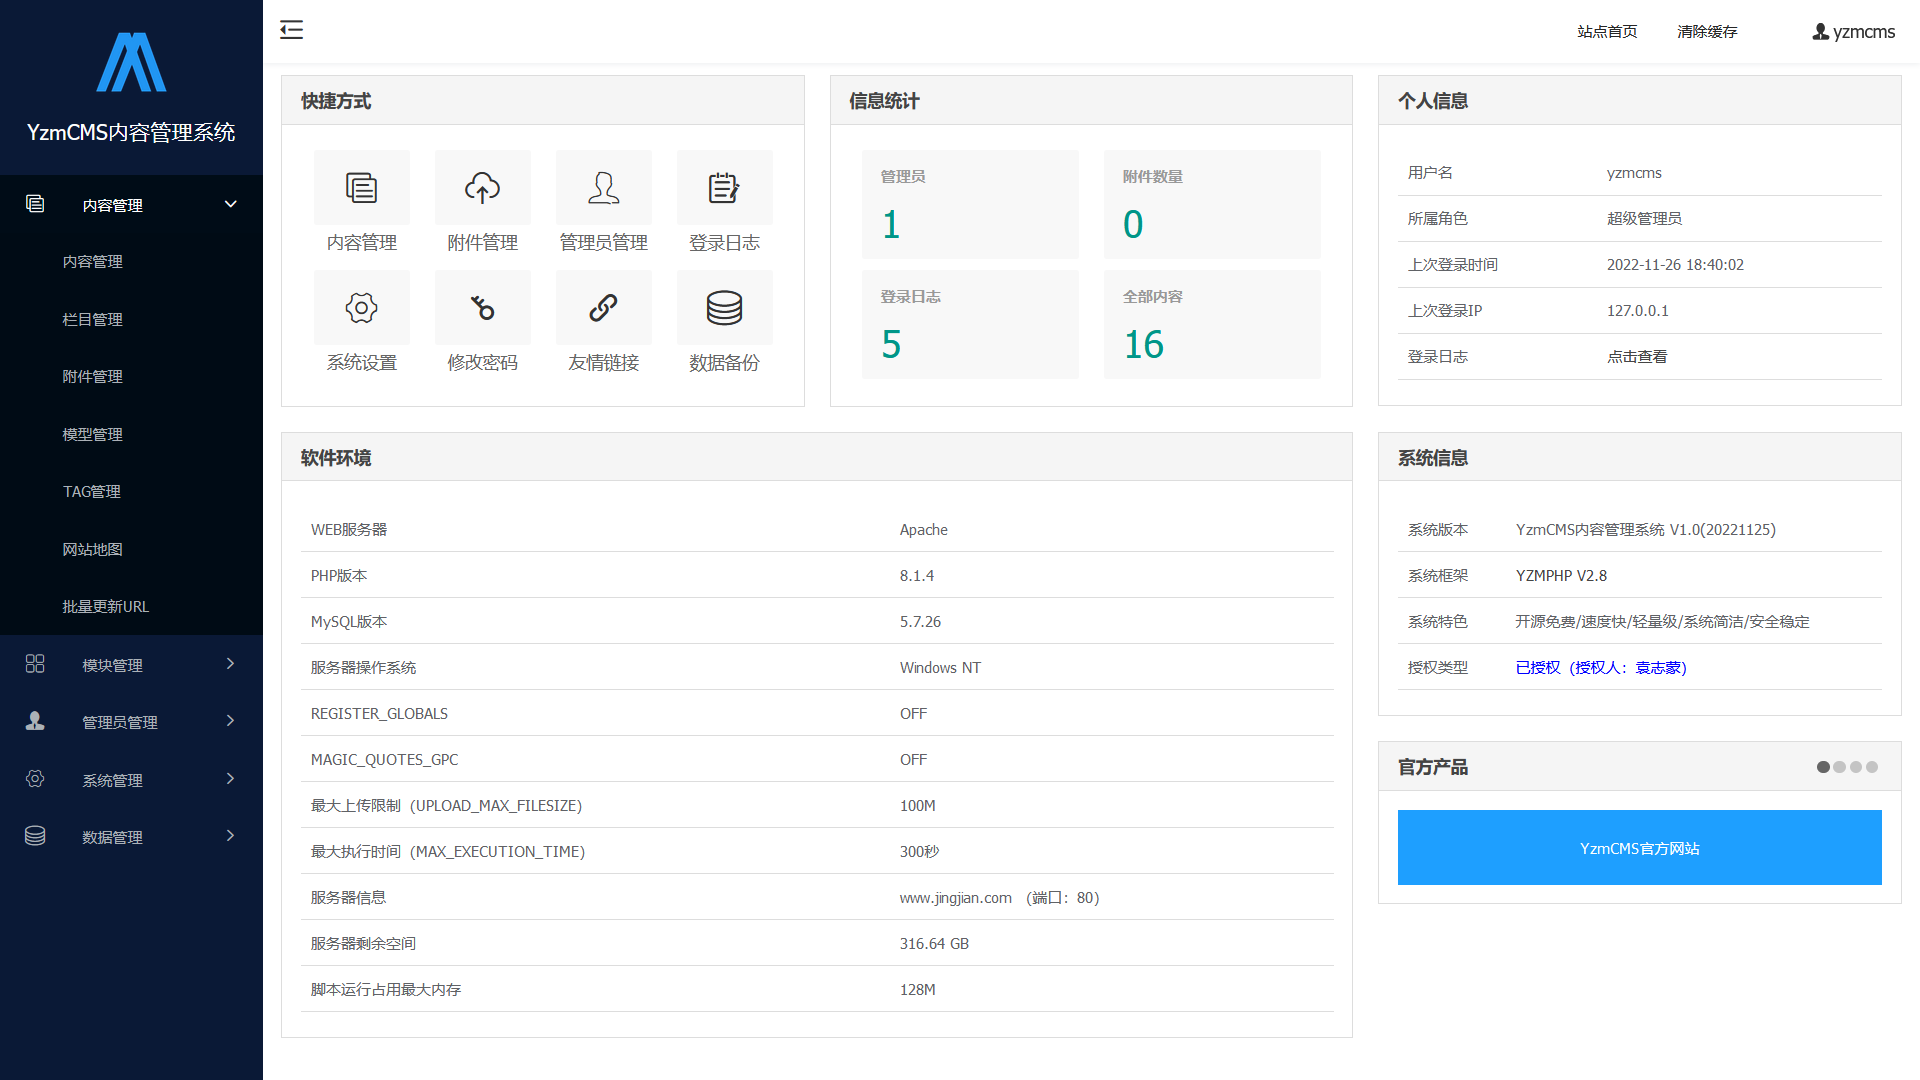Click 点击查看 to view login log
The image size is (1920, 1080).
click(1637, 357)
